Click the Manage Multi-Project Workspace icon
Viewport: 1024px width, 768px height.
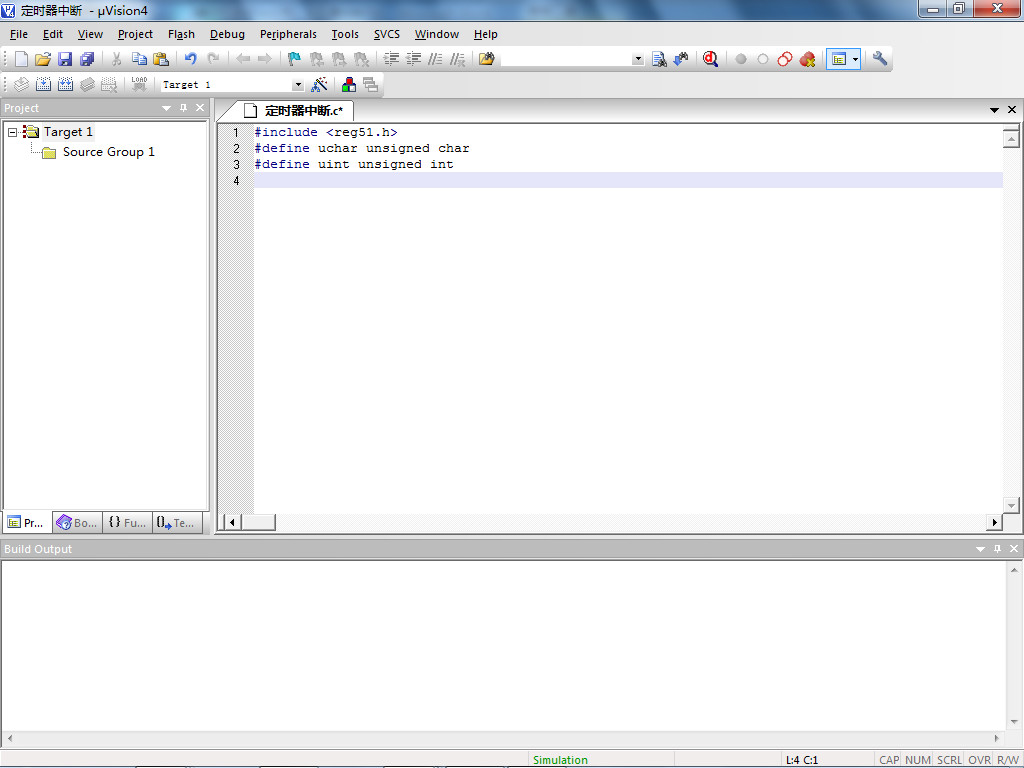pos(370,84)
